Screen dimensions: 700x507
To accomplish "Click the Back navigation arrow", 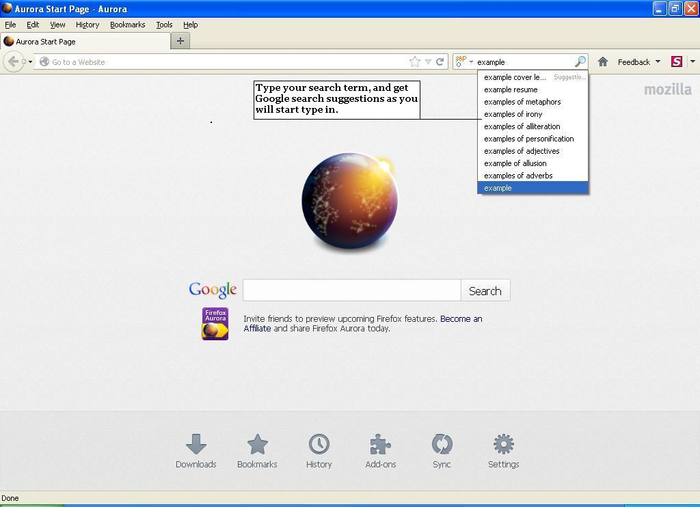I will (13, 62).
